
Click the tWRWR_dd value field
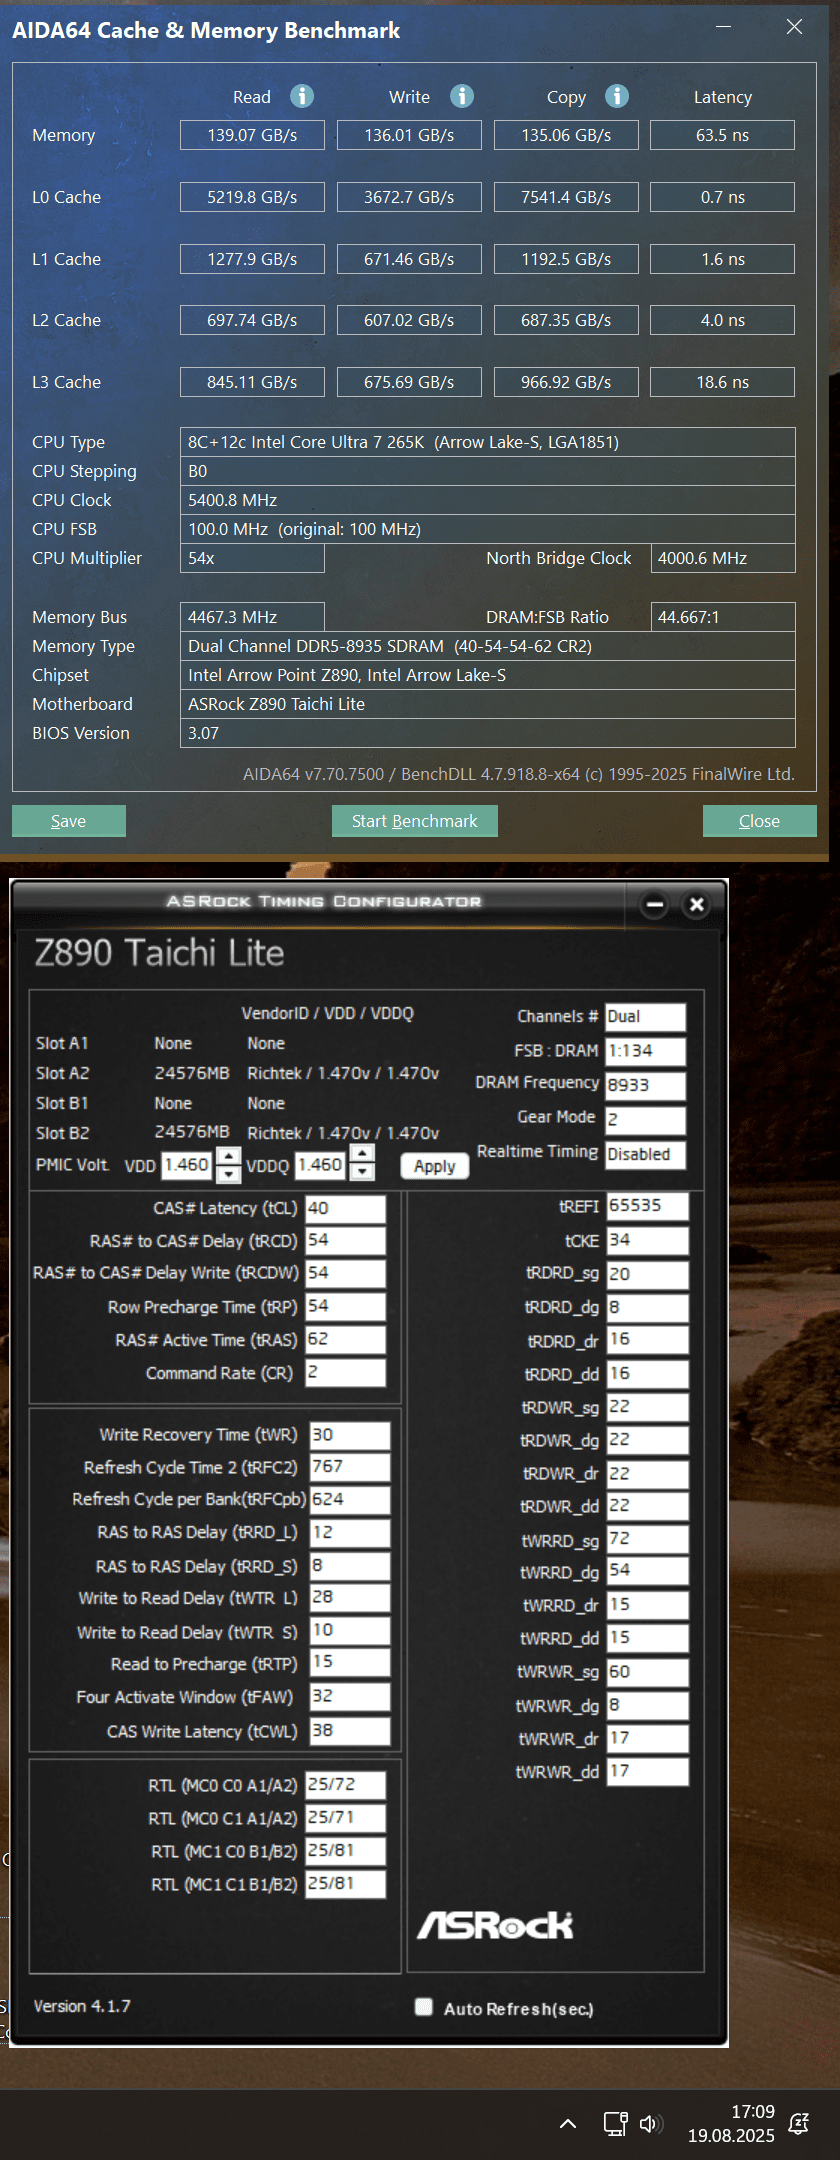pyautogui.click(x=647, y=1771)
